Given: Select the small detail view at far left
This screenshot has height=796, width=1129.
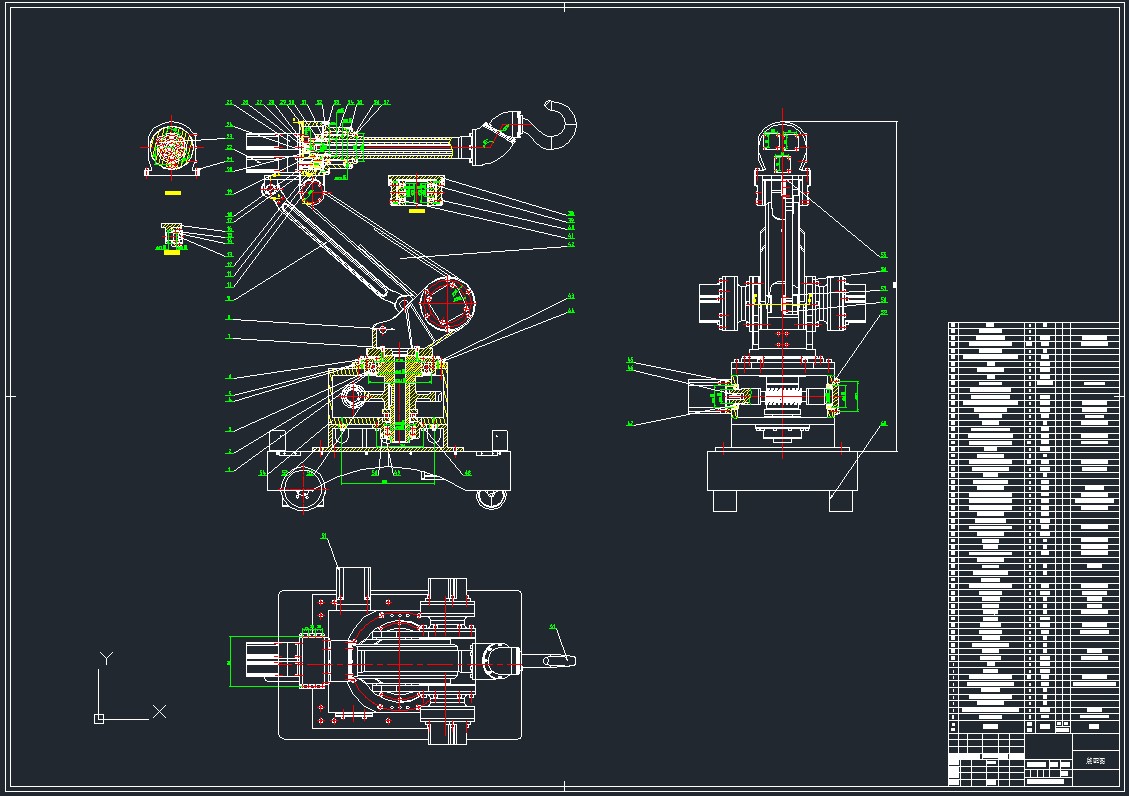Looking at the screenshot, I should [172, 236].
